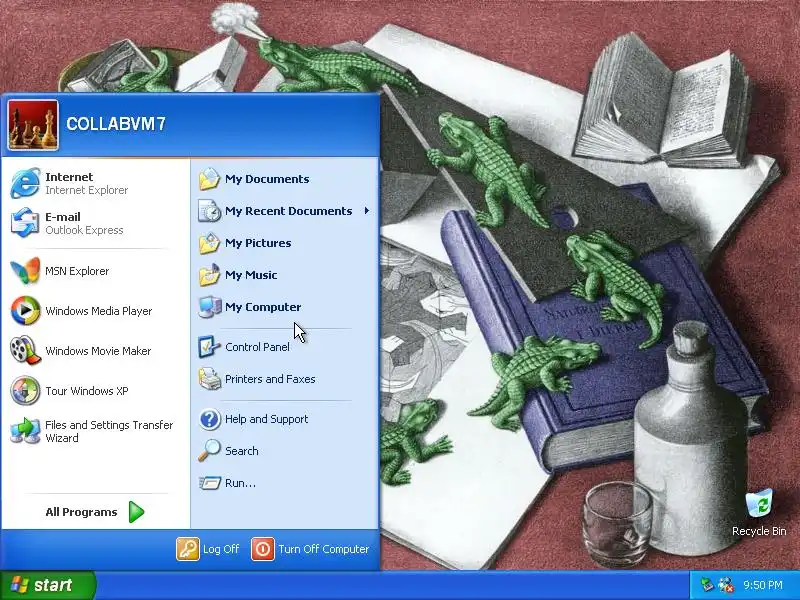The width and height of the screenshot is (800, 600).
Task: Expand My Recent Documents submenu arrow
Action: click(x=366, y=211)
